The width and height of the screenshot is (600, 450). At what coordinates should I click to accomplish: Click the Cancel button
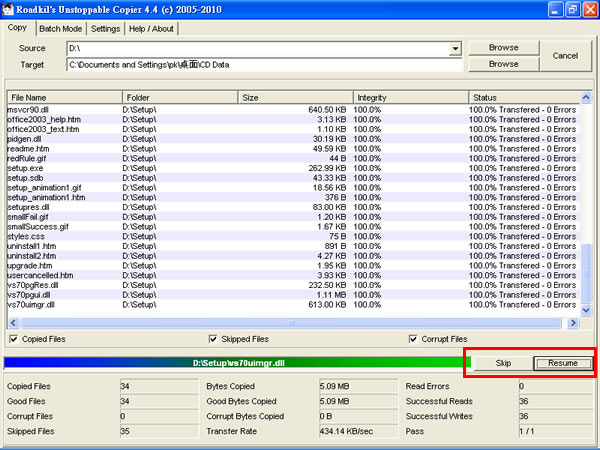click(x=565, y=56)
